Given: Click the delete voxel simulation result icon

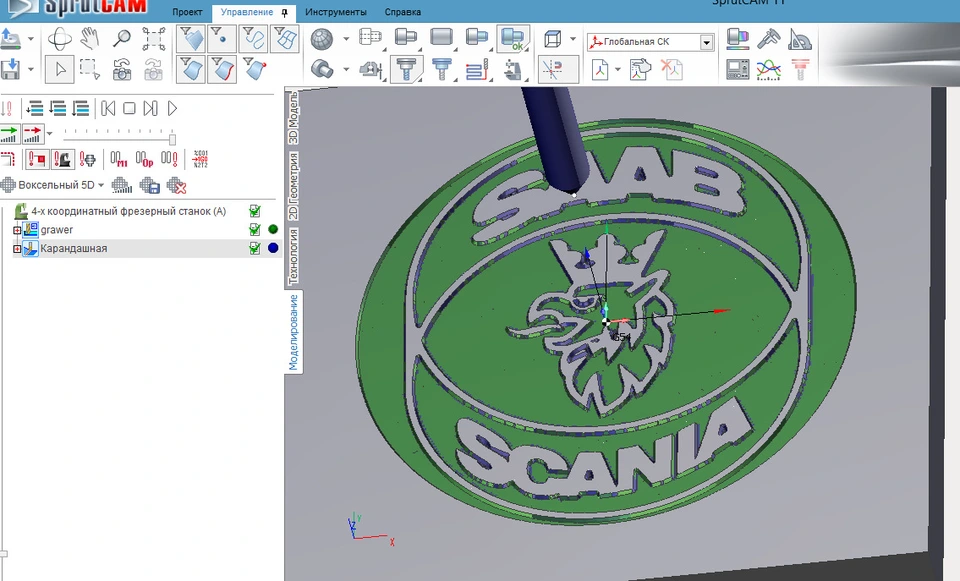Looking at the screenshot, I should [176, 185].
